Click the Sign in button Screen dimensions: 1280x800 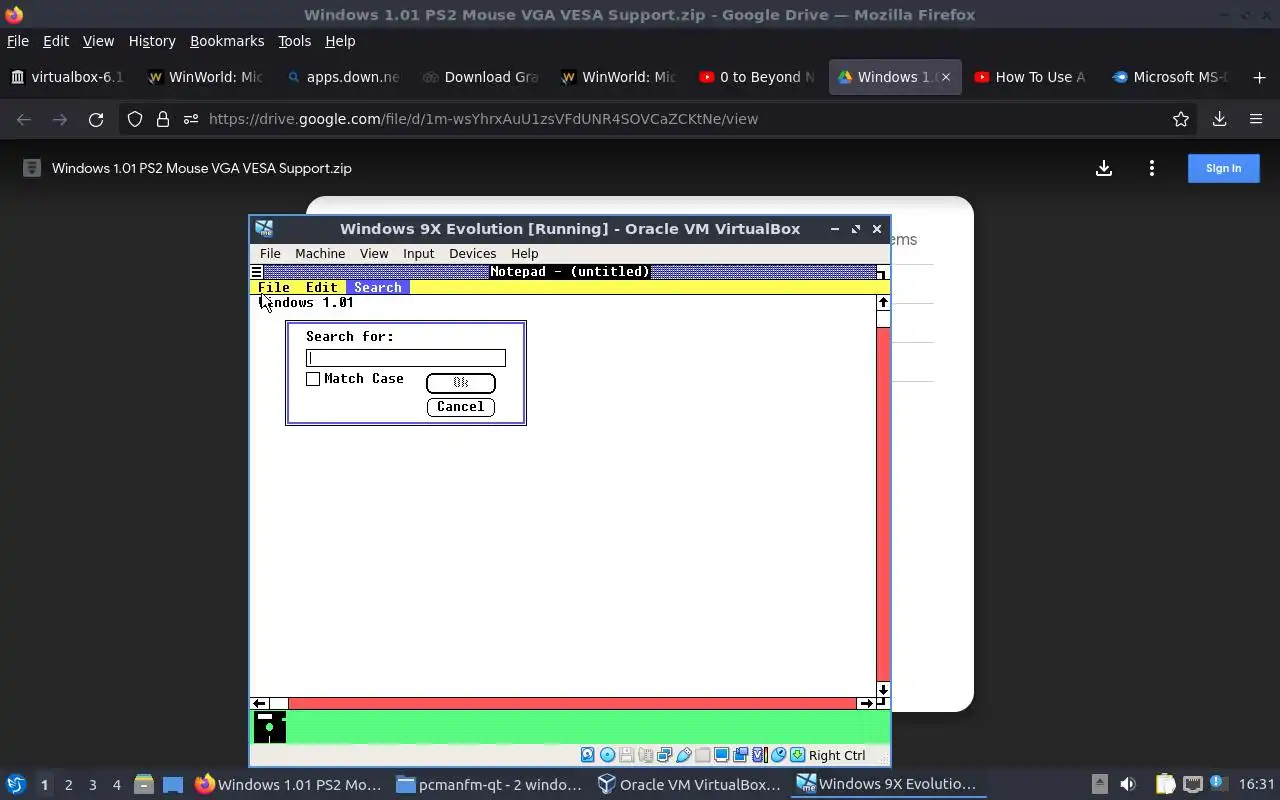(x=1223, y=168)
